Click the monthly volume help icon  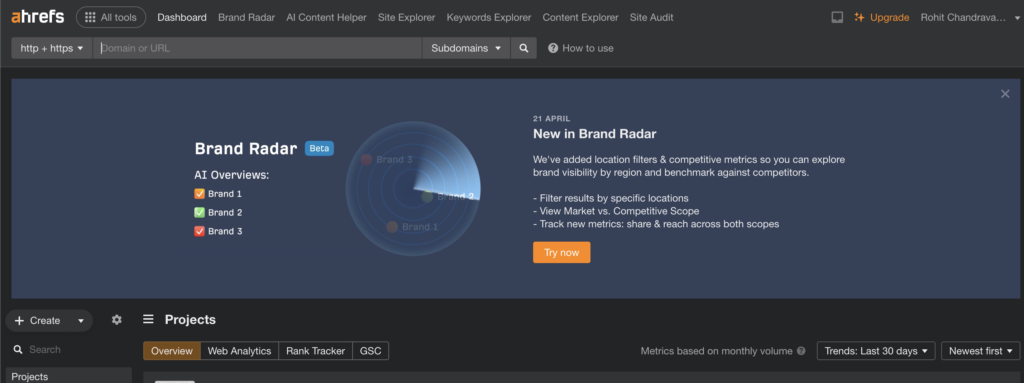801,351
